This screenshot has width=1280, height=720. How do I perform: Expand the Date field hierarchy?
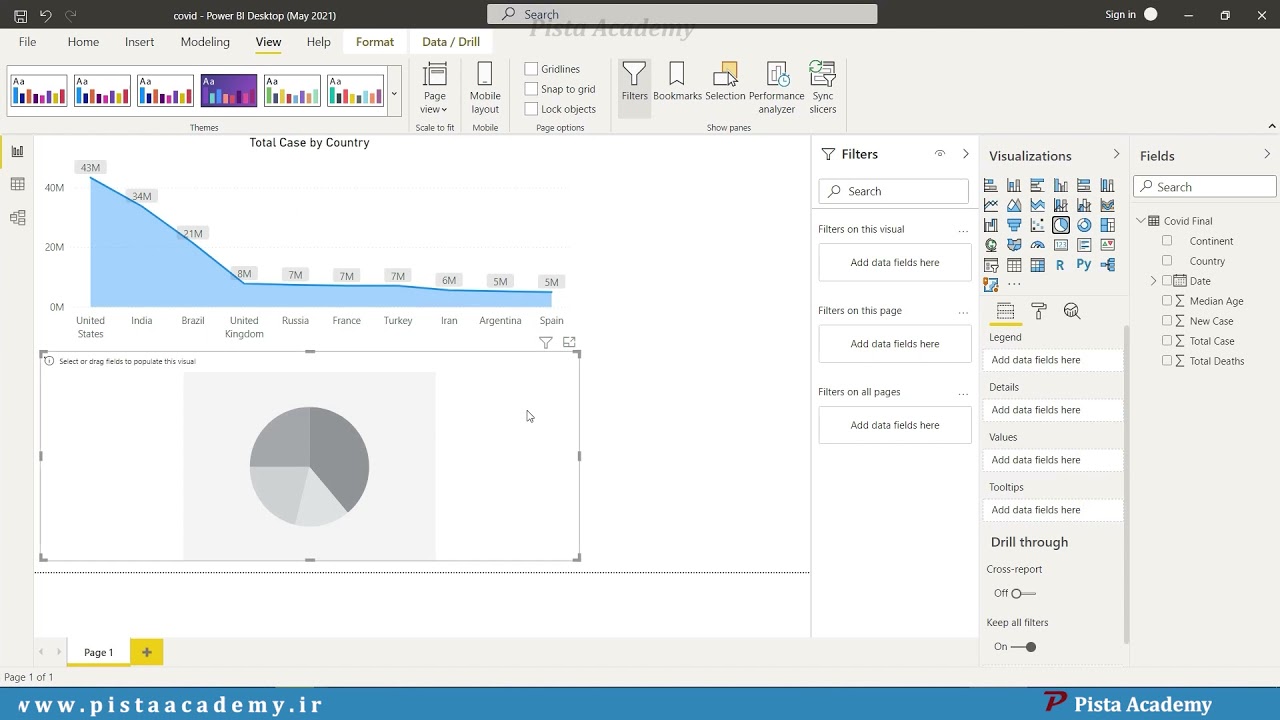[1153, 281]
